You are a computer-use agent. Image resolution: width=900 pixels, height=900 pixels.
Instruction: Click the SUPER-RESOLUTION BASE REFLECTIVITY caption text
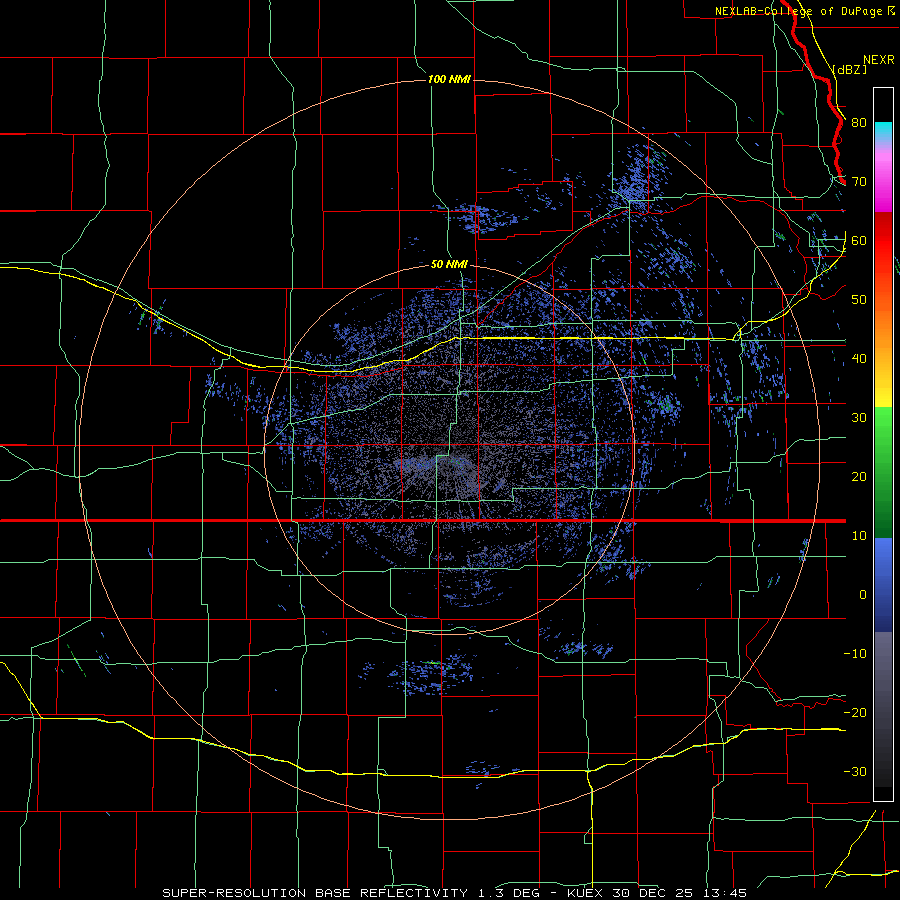(x=315, y=893)
